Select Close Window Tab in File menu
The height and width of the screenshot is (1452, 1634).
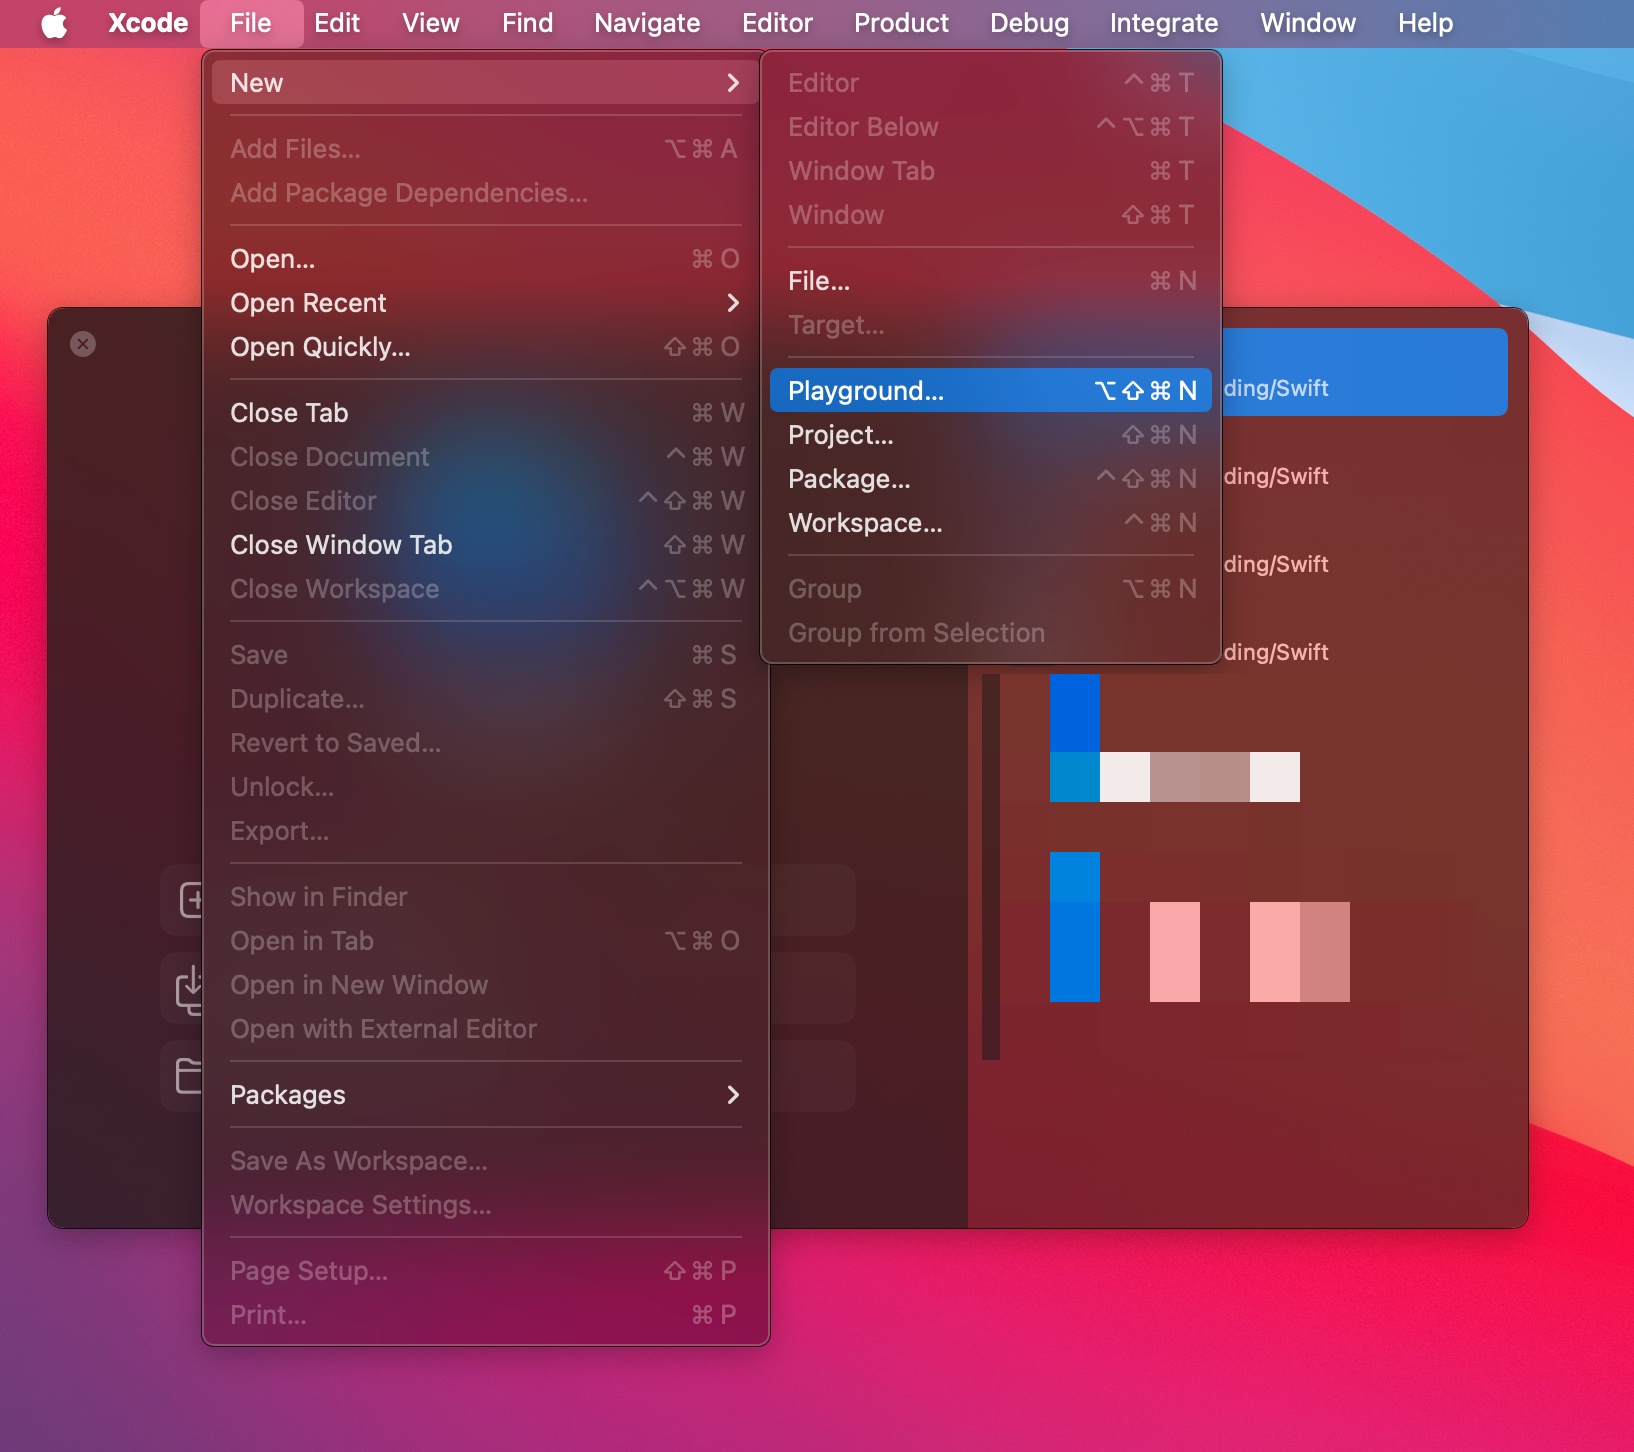click(x=486, y=545)
